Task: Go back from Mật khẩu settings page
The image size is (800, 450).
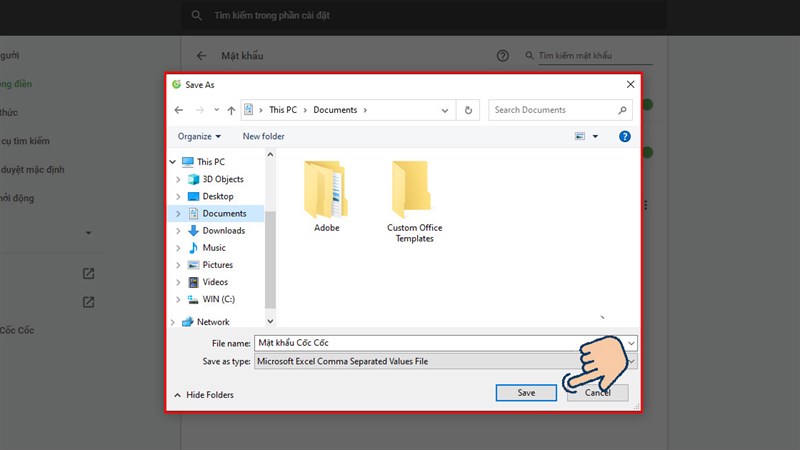Action: point(202,56)
